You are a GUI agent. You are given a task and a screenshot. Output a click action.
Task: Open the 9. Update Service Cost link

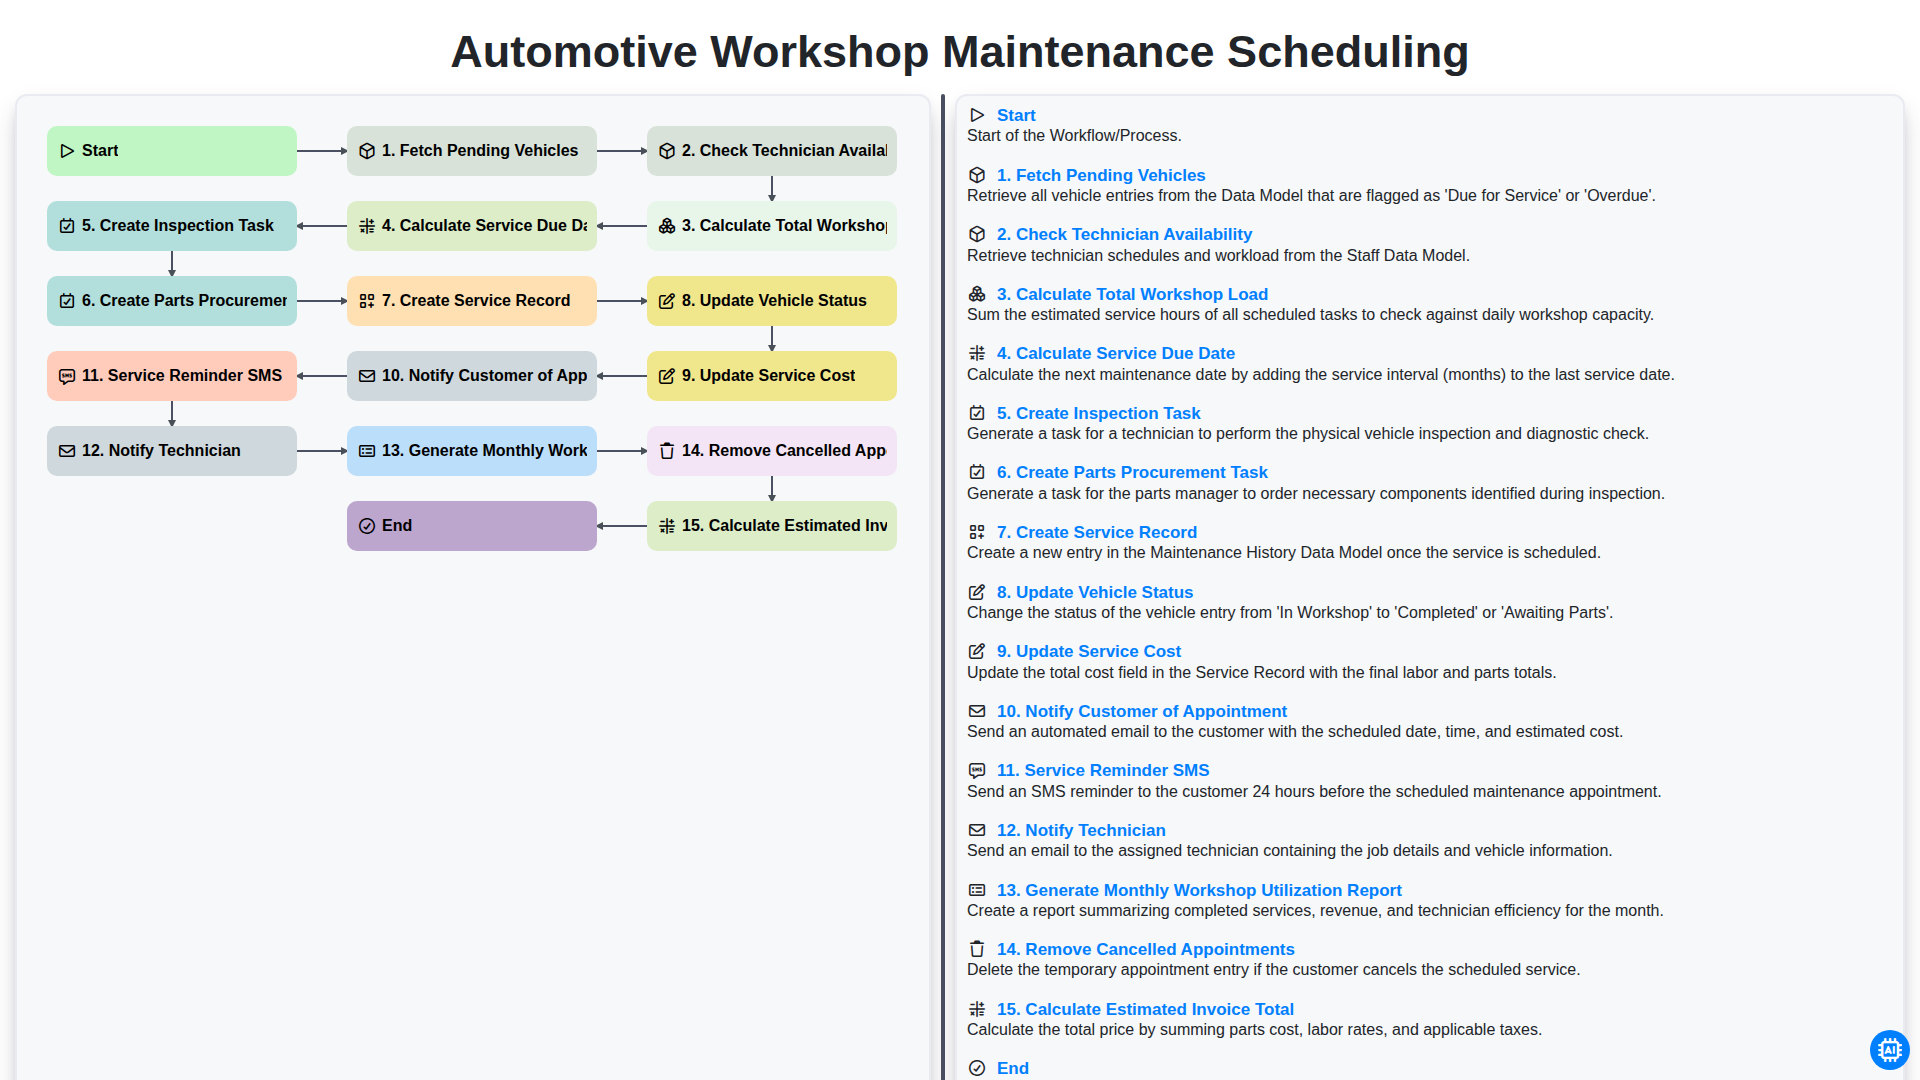pos(1089,651)
